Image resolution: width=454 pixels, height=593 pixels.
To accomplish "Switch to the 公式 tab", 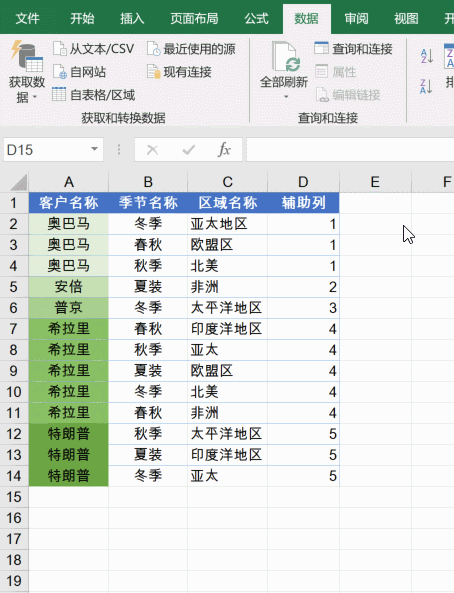I will tap(257, 18).
